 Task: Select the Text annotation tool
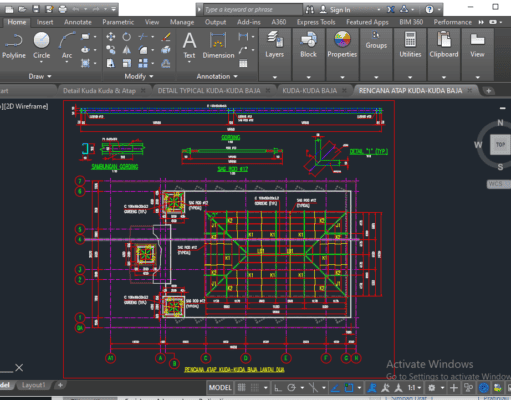click(189, 45)
